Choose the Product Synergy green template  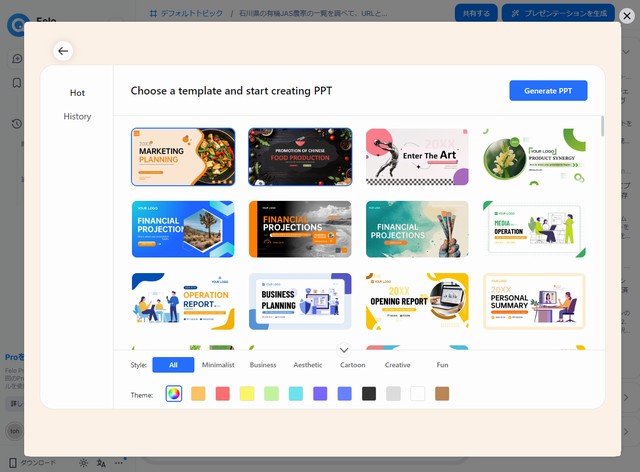(x=534, y=157)
